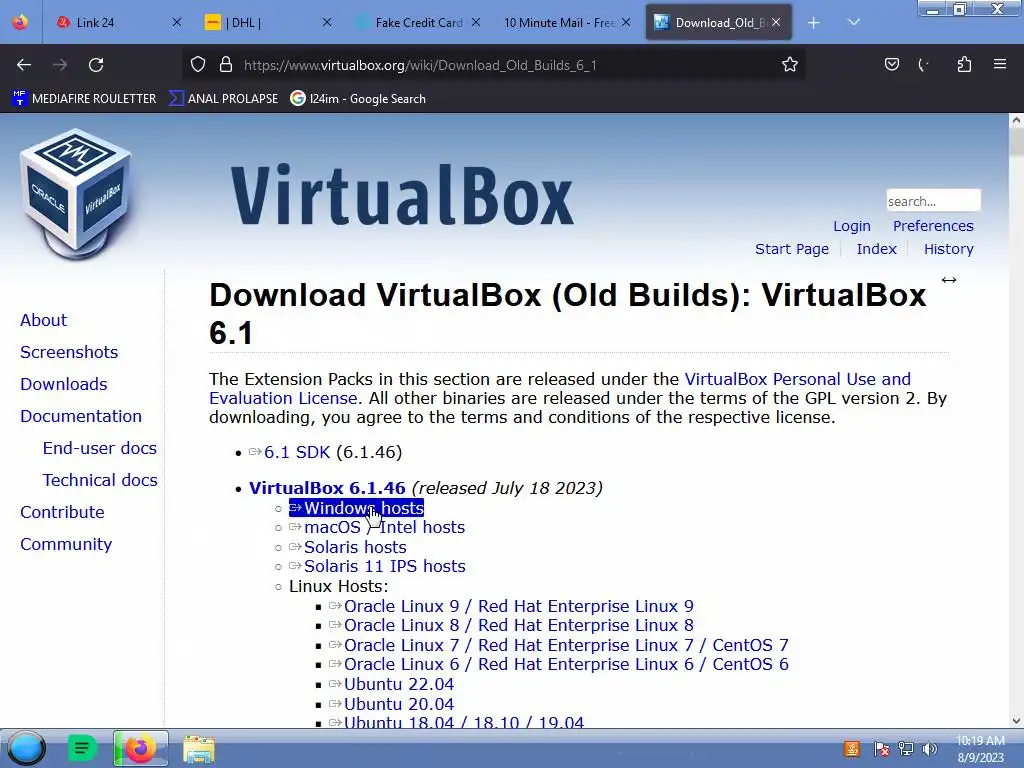Open the green notes taskbar app

(82, 748)
